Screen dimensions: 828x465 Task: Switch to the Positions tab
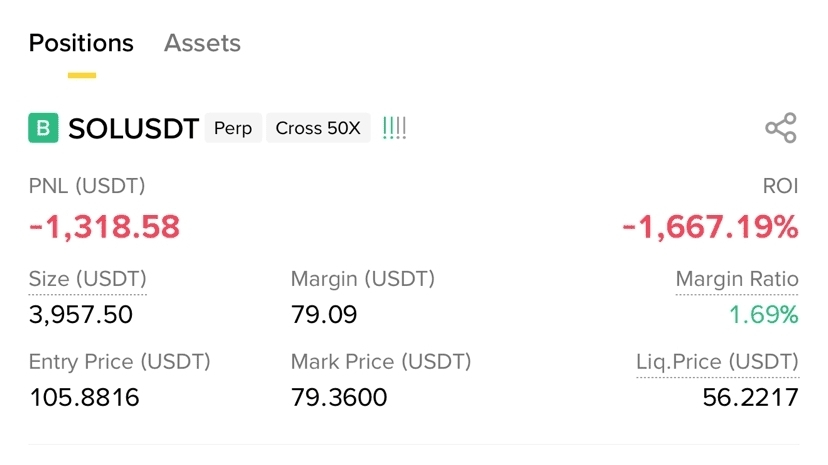81,44
